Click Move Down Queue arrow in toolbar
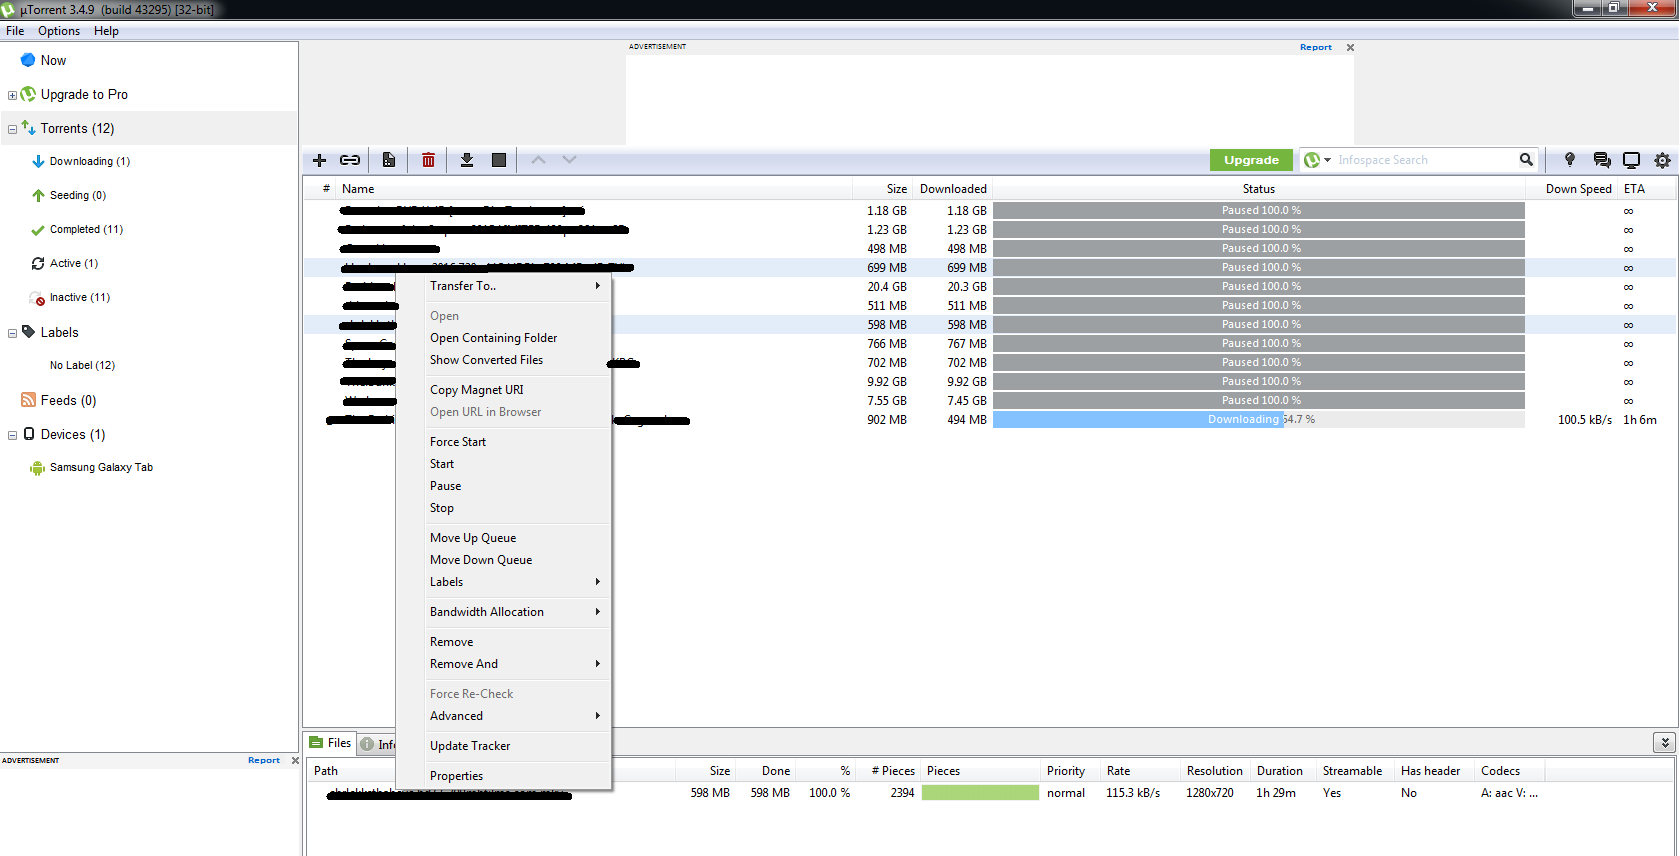 click(x=569, y=160)
